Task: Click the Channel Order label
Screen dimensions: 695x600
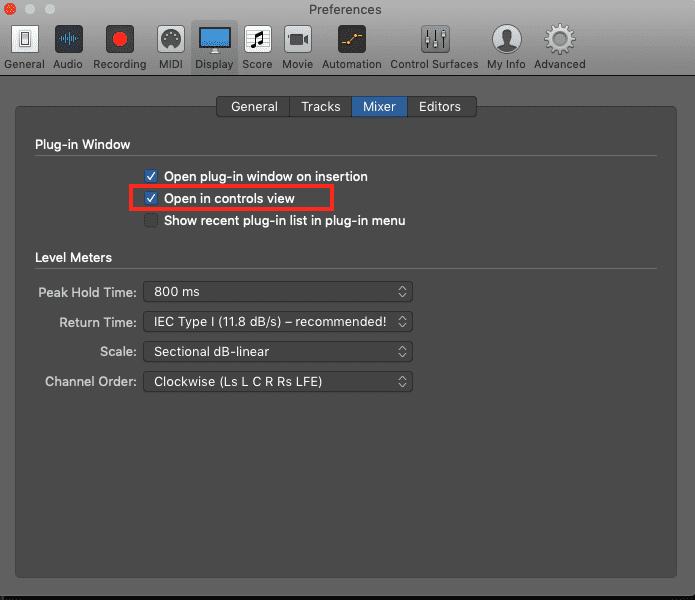Action: (91, 382)
